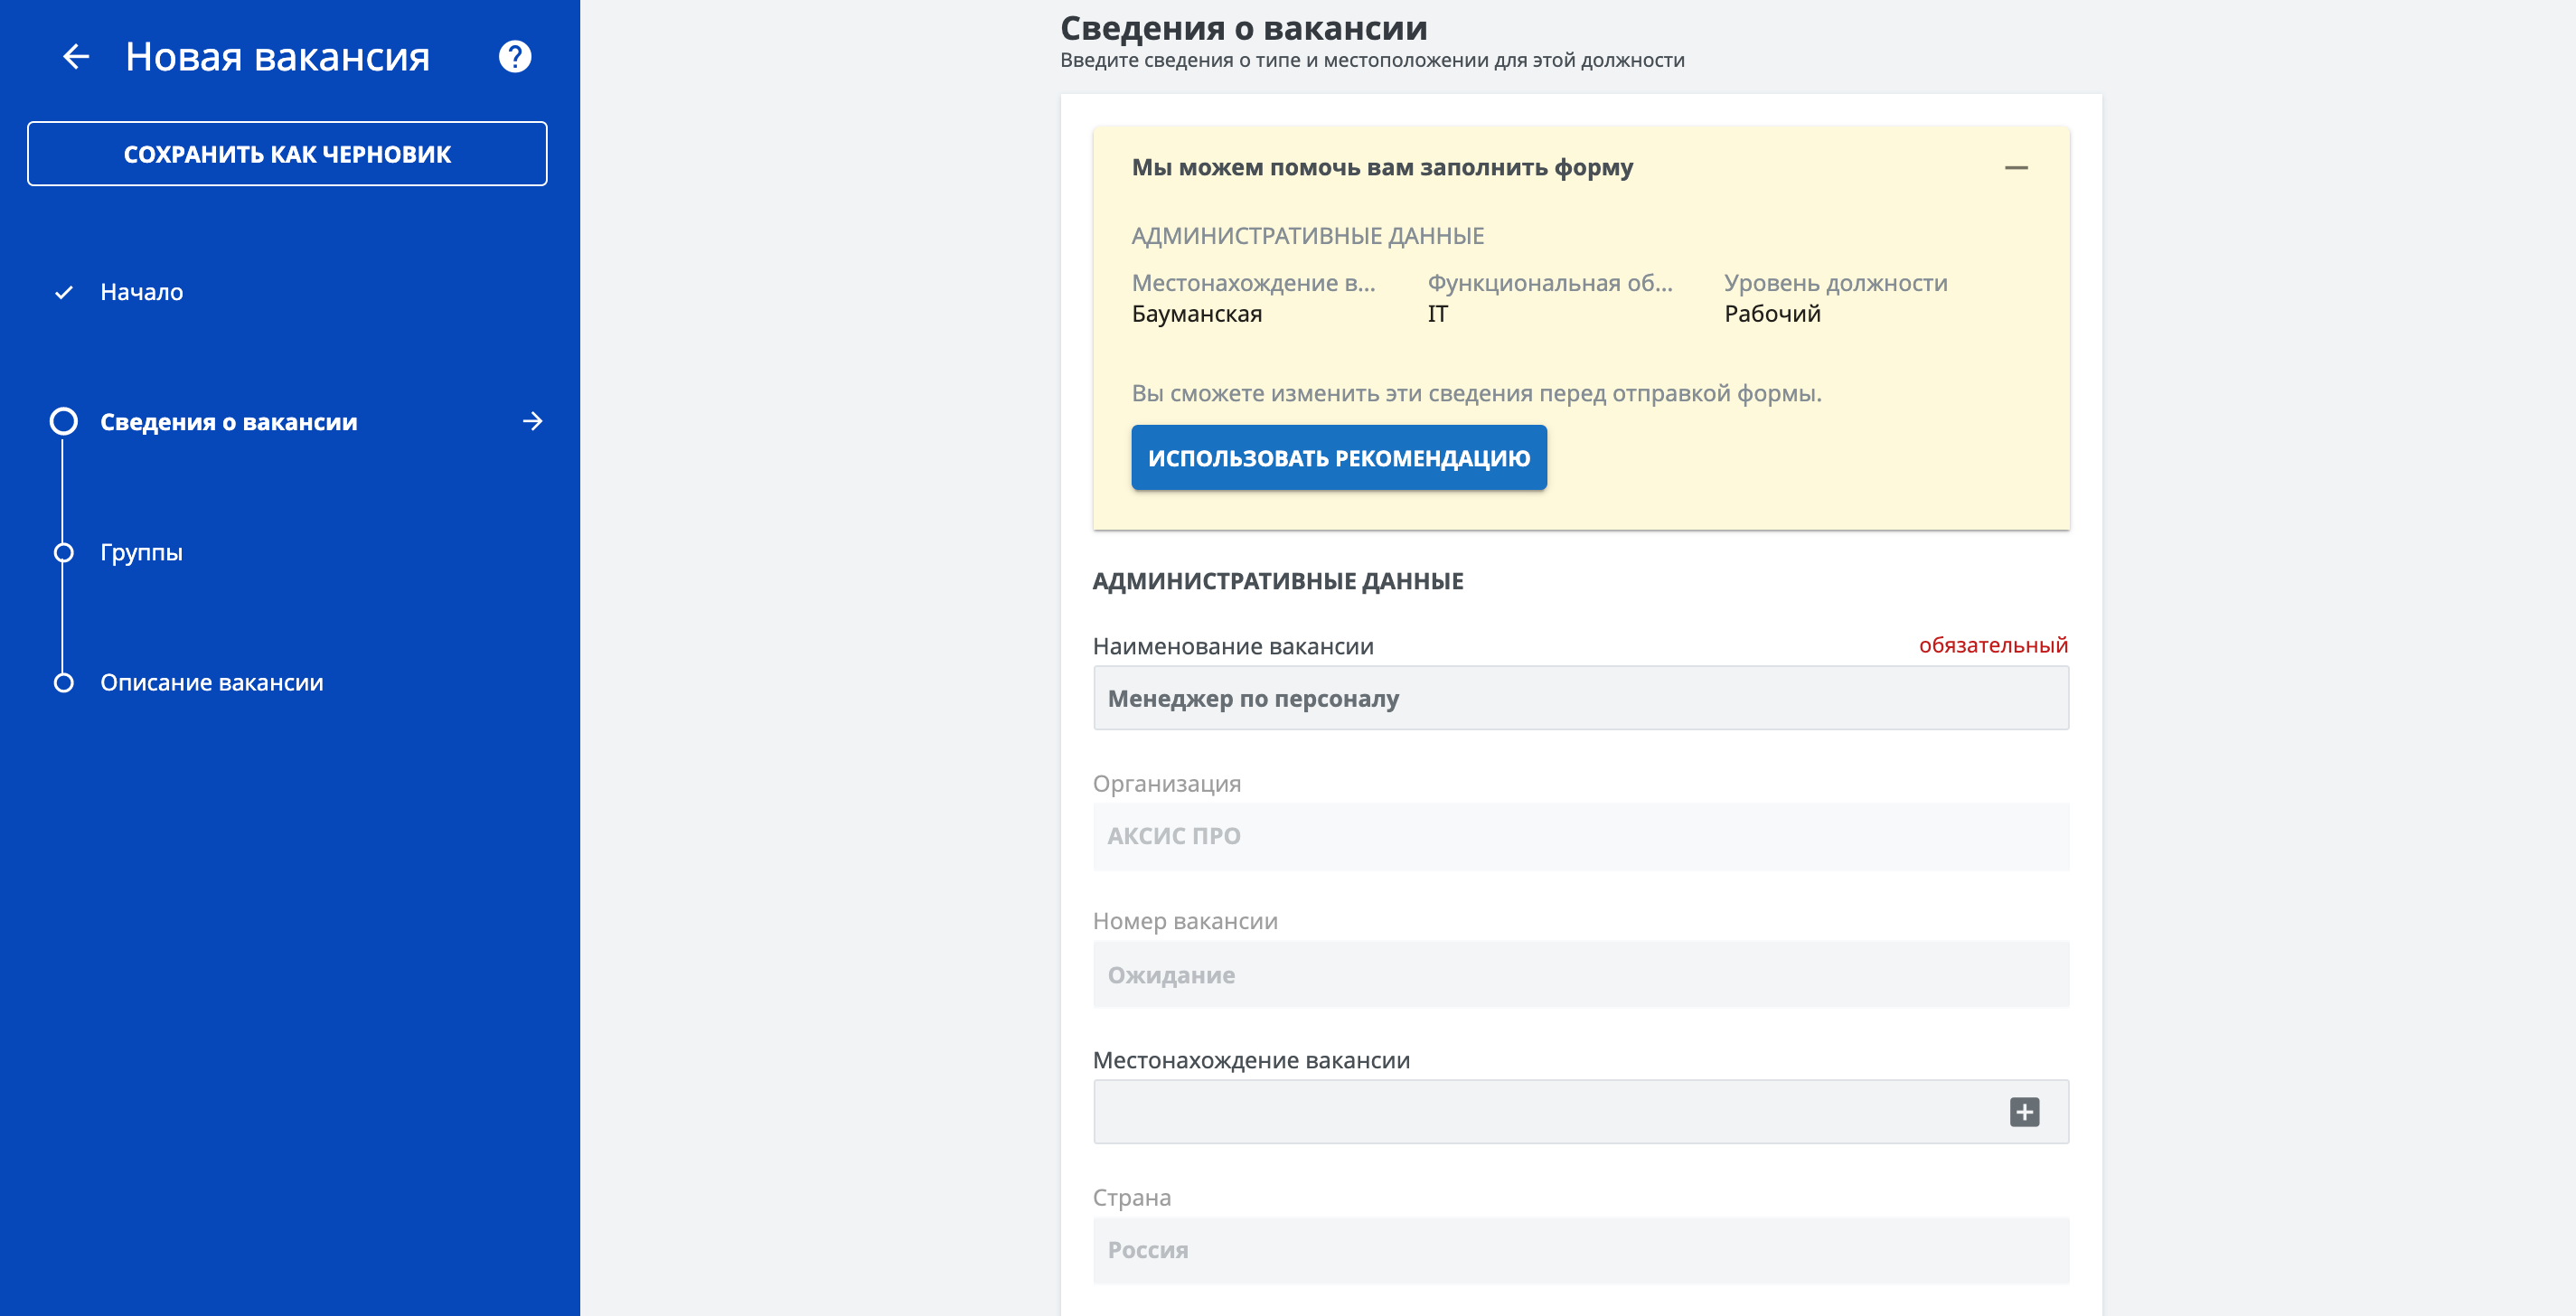The height and width of the screenshot is (1316, 2576).
Task: Click the circle beside Описание вакансии
Action: click(64, 682)
